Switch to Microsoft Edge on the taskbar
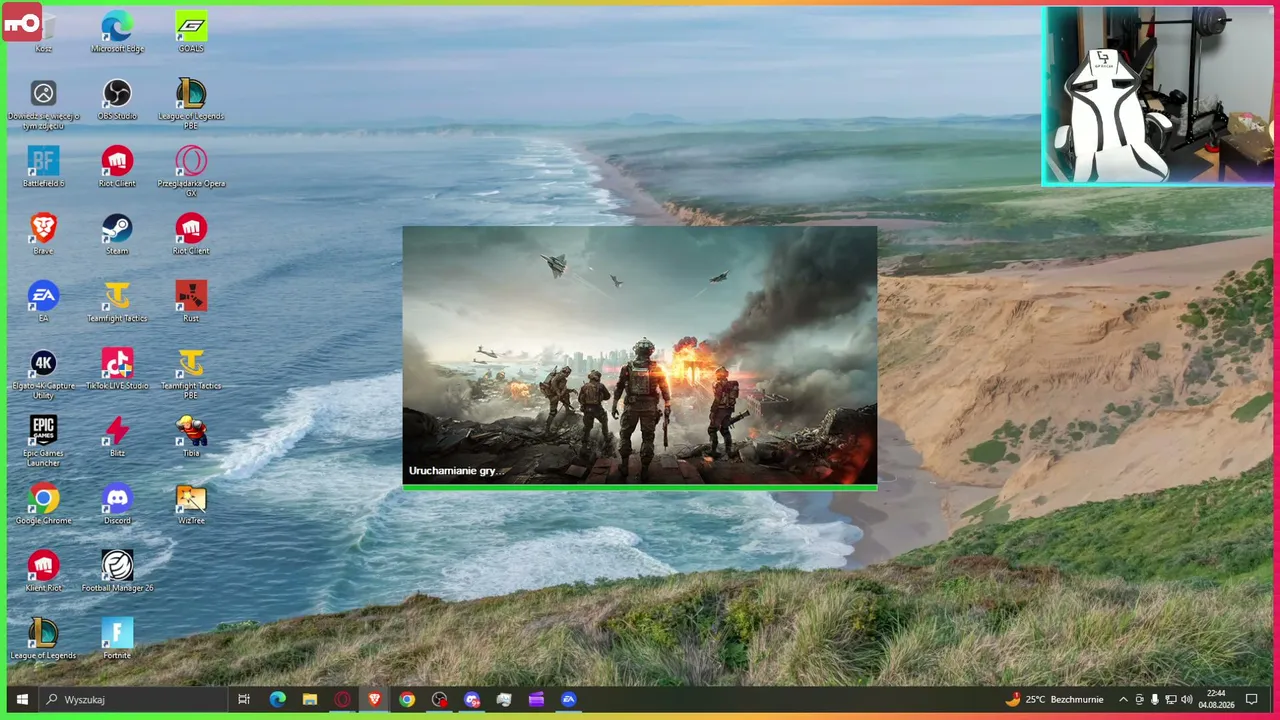 (x=277, y=700)
